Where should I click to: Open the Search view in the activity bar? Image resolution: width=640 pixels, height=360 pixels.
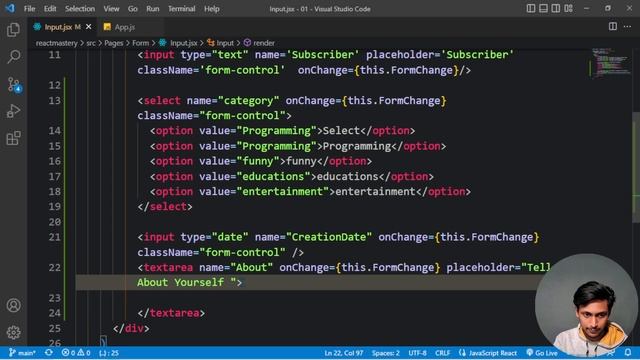click(x=13, y=56)
